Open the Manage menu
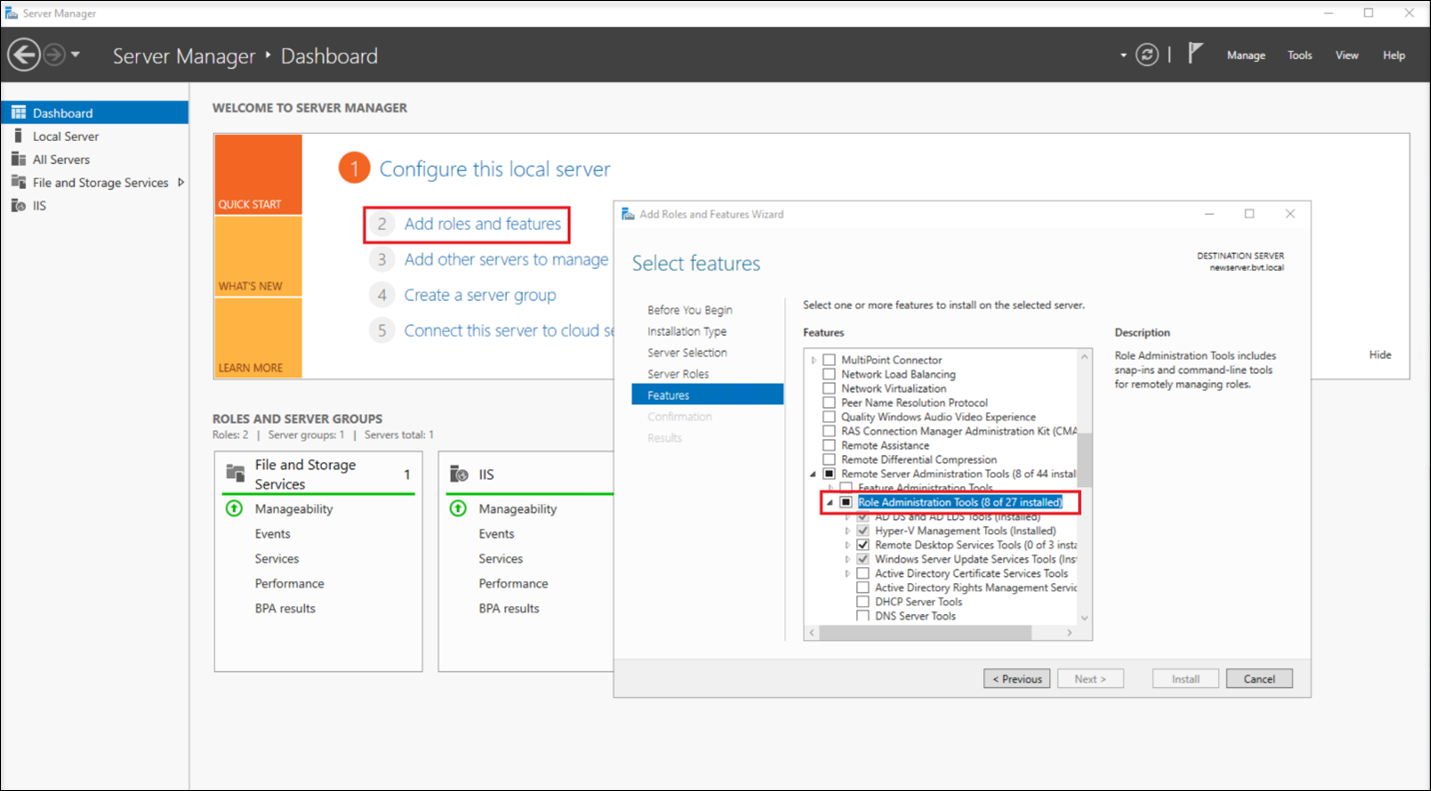 [1245, 55]
